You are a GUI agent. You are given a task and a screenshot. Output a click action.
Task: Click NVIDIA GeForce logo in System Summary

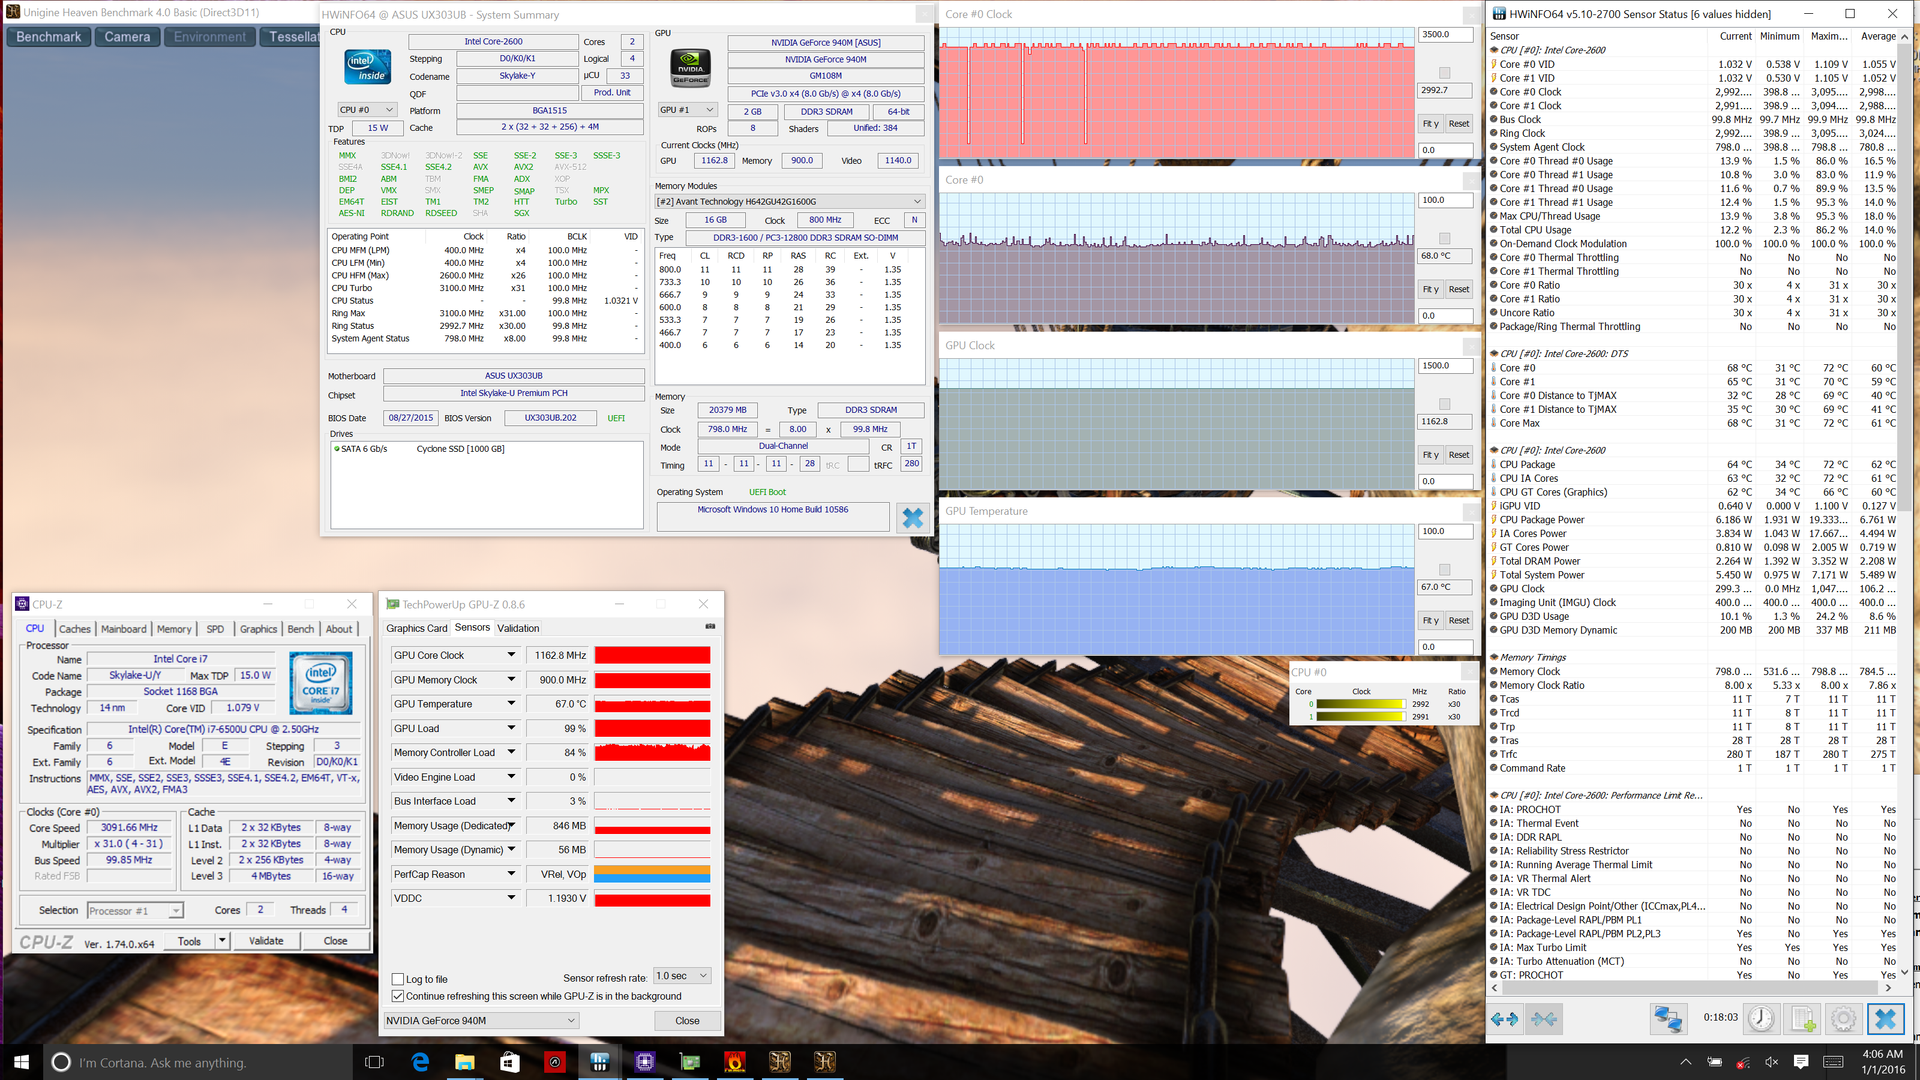click(690, 68)
